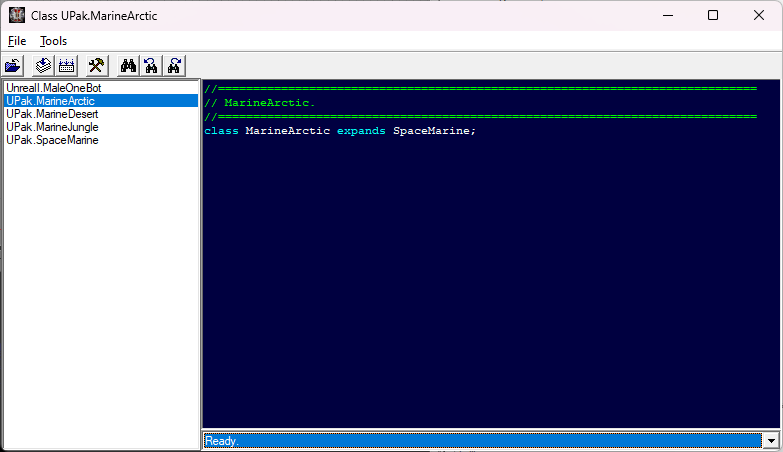
Task: Select UPak.SpaceMarine in class list
Action: (x=101, y=140)
